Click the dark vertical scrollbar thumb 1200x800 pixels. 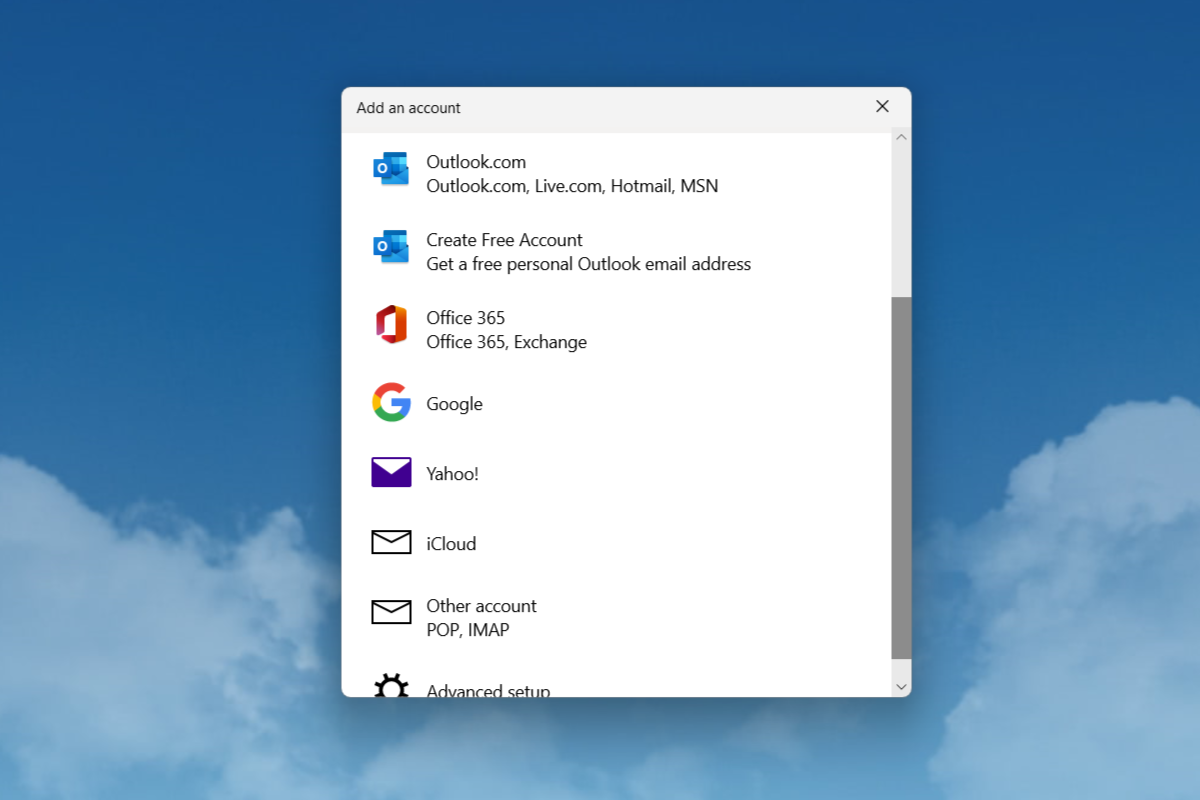point(901,478)
